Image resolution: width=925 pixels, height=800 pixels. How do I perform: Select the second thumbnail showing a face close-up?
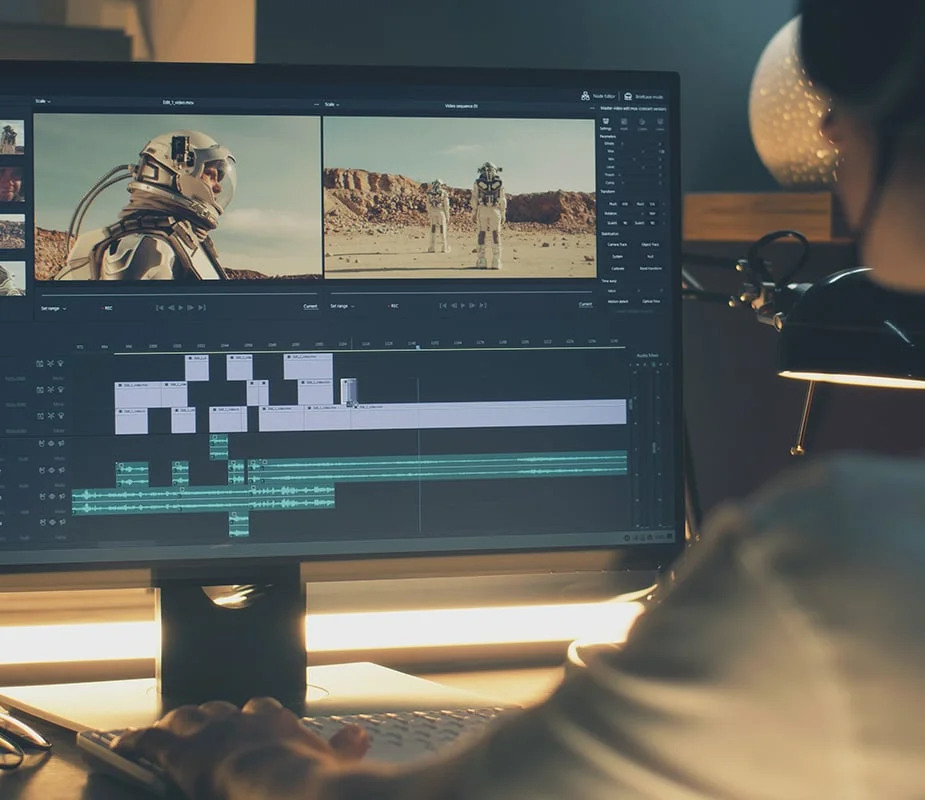11,183
